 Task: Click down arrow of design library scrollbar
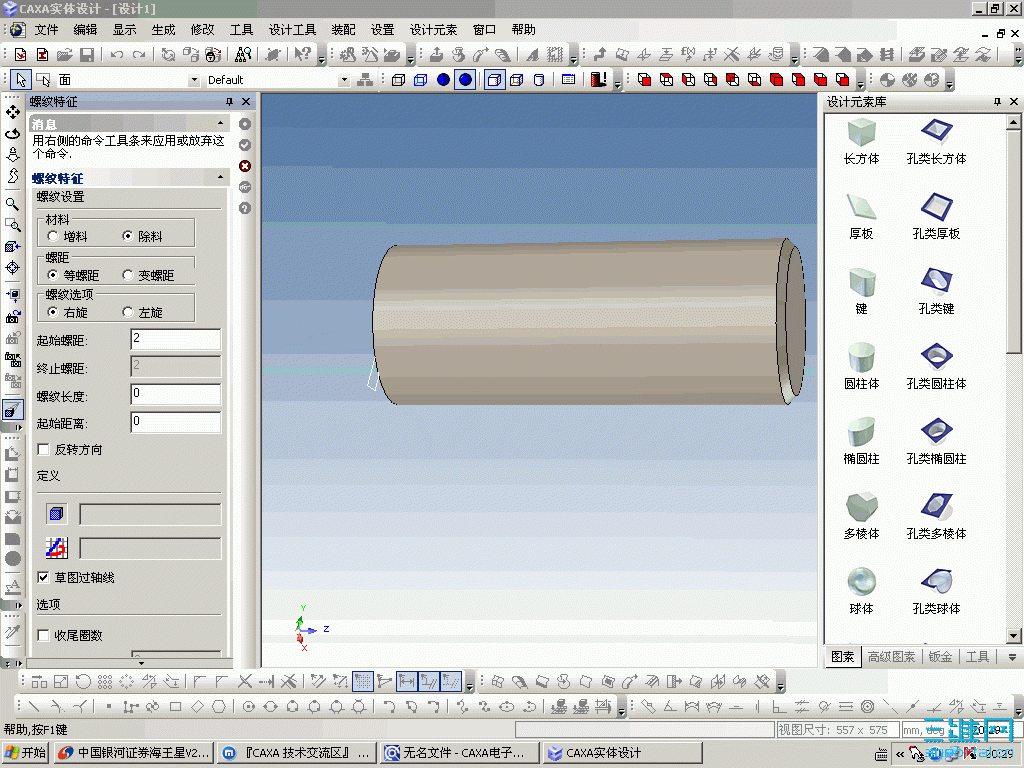1013,635
